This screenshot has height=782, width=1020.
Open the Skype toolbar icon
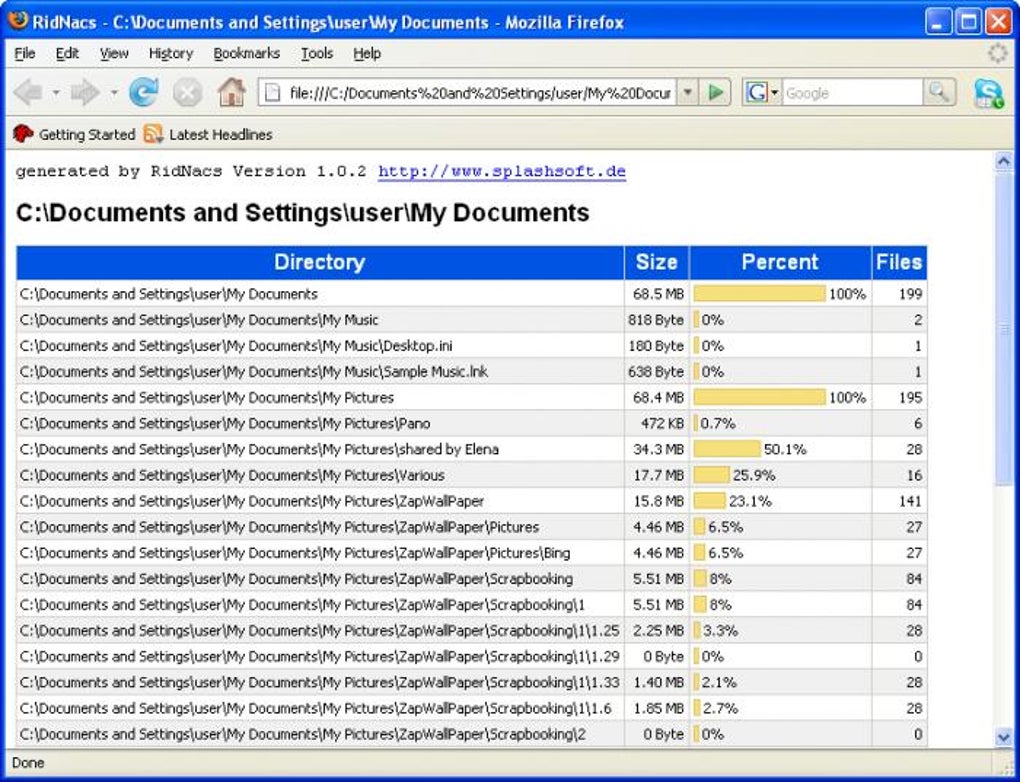988,93
